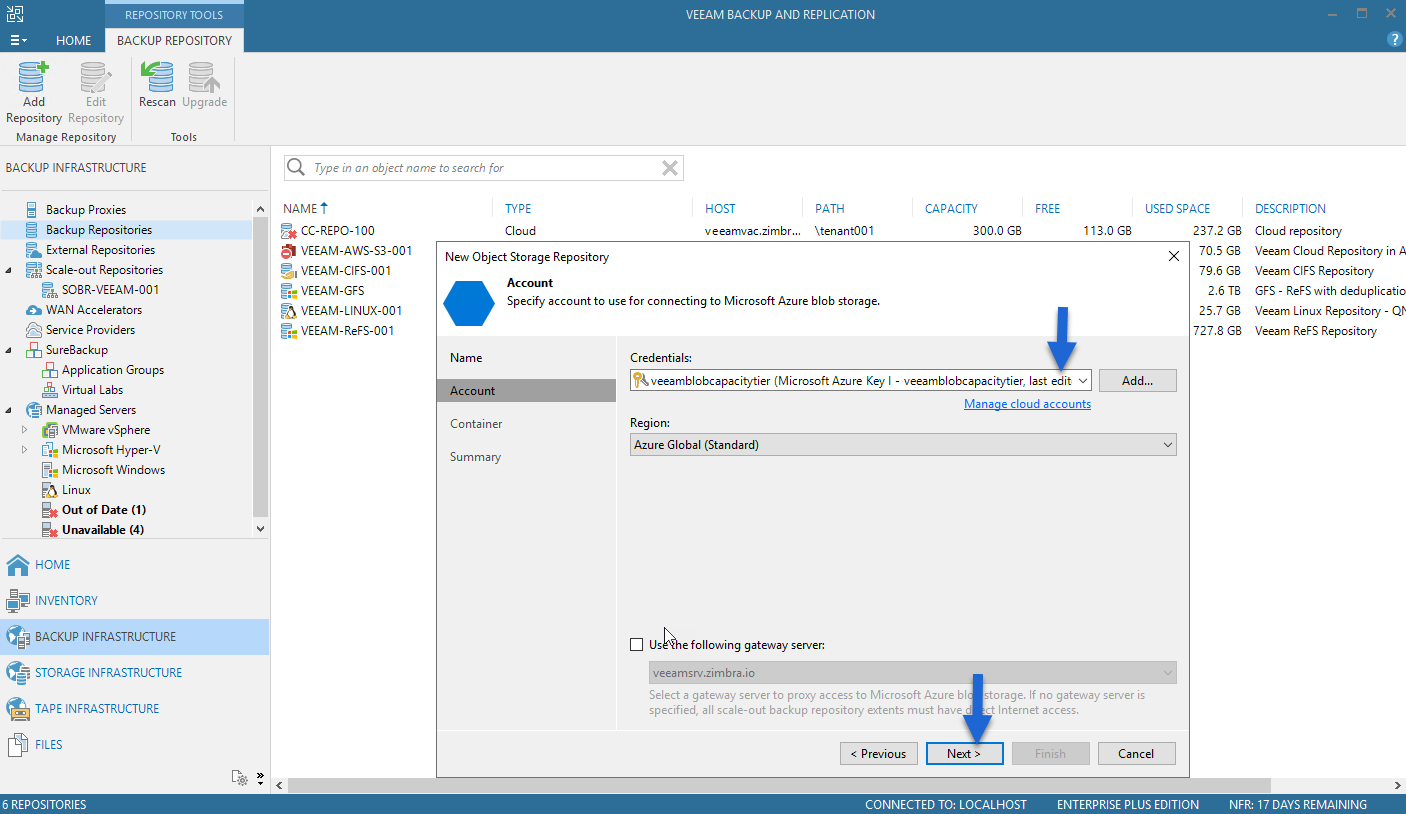Screen dimensions: 1406x814
Task: Select the VEEAM-CIFS-001 repository row
Action: [346, 271]
